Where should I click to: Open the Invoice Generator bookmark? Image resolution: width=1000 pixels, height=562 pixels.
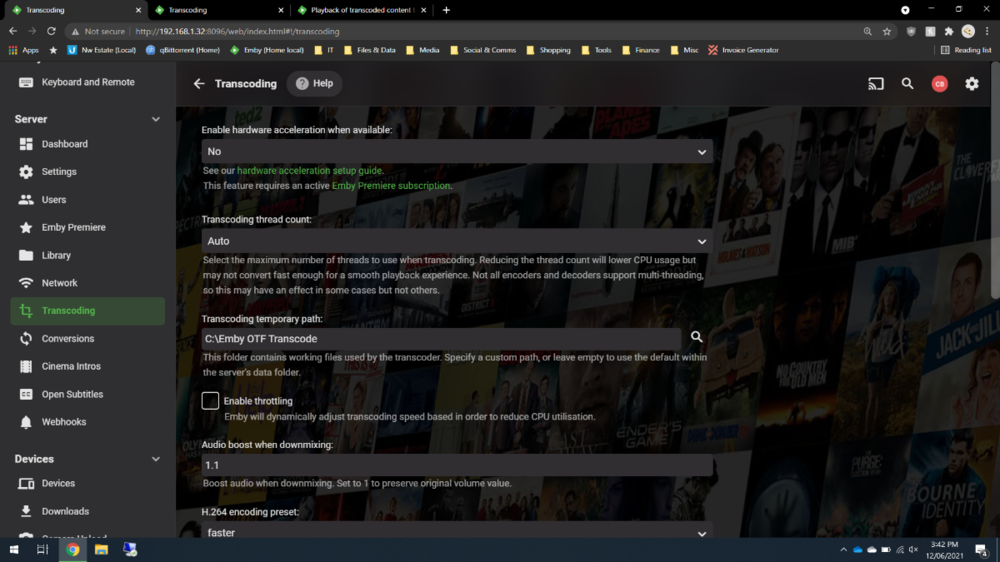743,50
